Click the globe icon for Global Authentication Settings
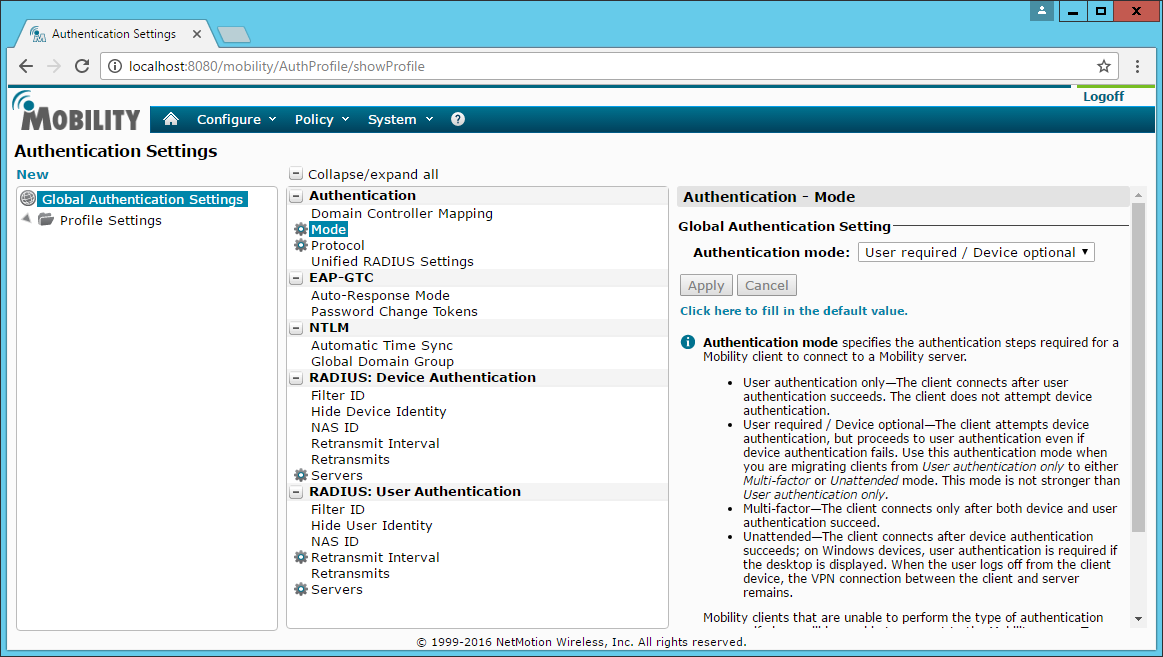Viewport: 1163px width, 657px height. tap(28, 199)
